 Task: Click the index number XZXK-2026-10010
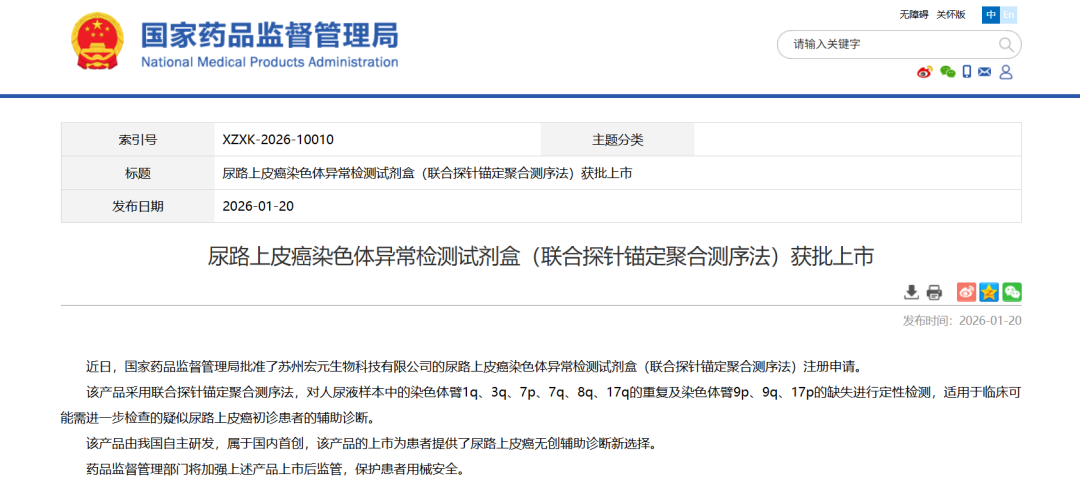[278, 140]
